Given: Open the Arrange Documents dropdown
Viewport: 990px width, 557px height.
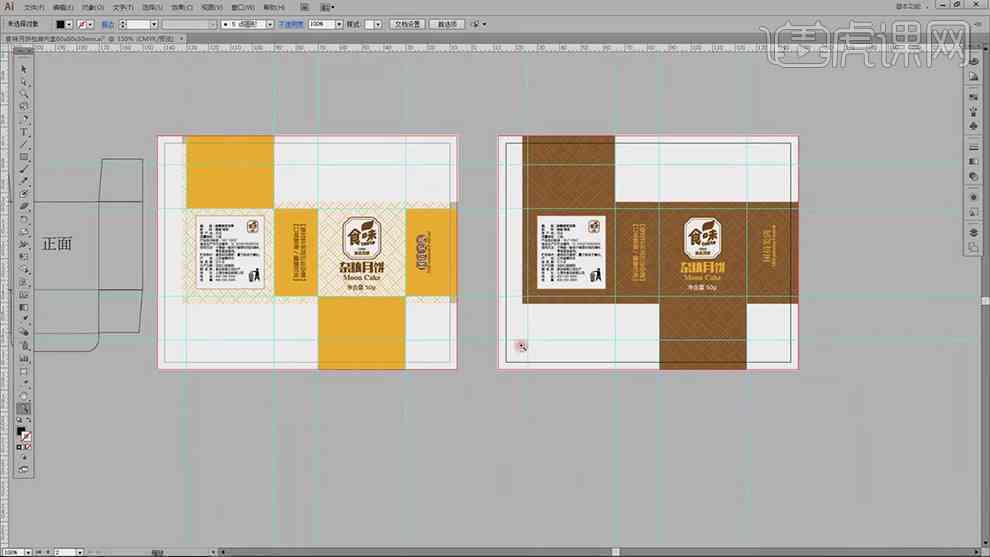Looking at the screenshot, I should click(x=326, y=7).
